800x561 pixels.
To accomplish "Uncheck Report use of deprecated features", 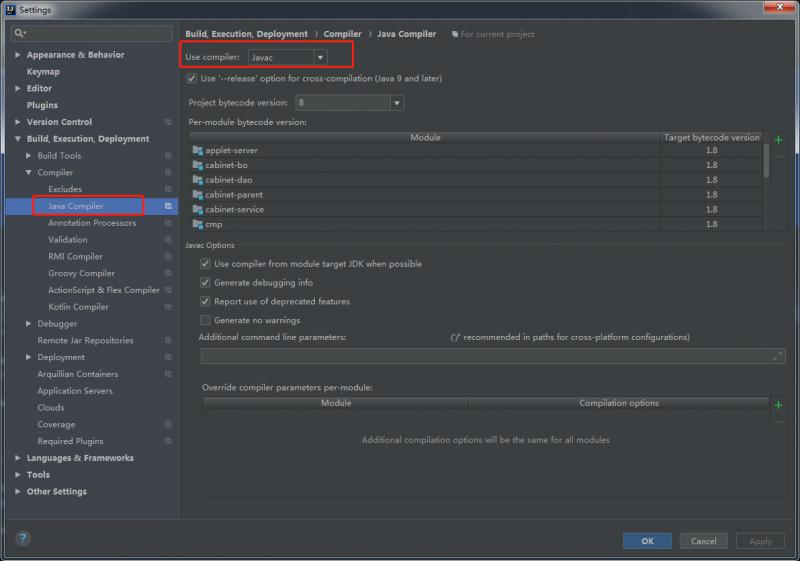I will [205, 301].
